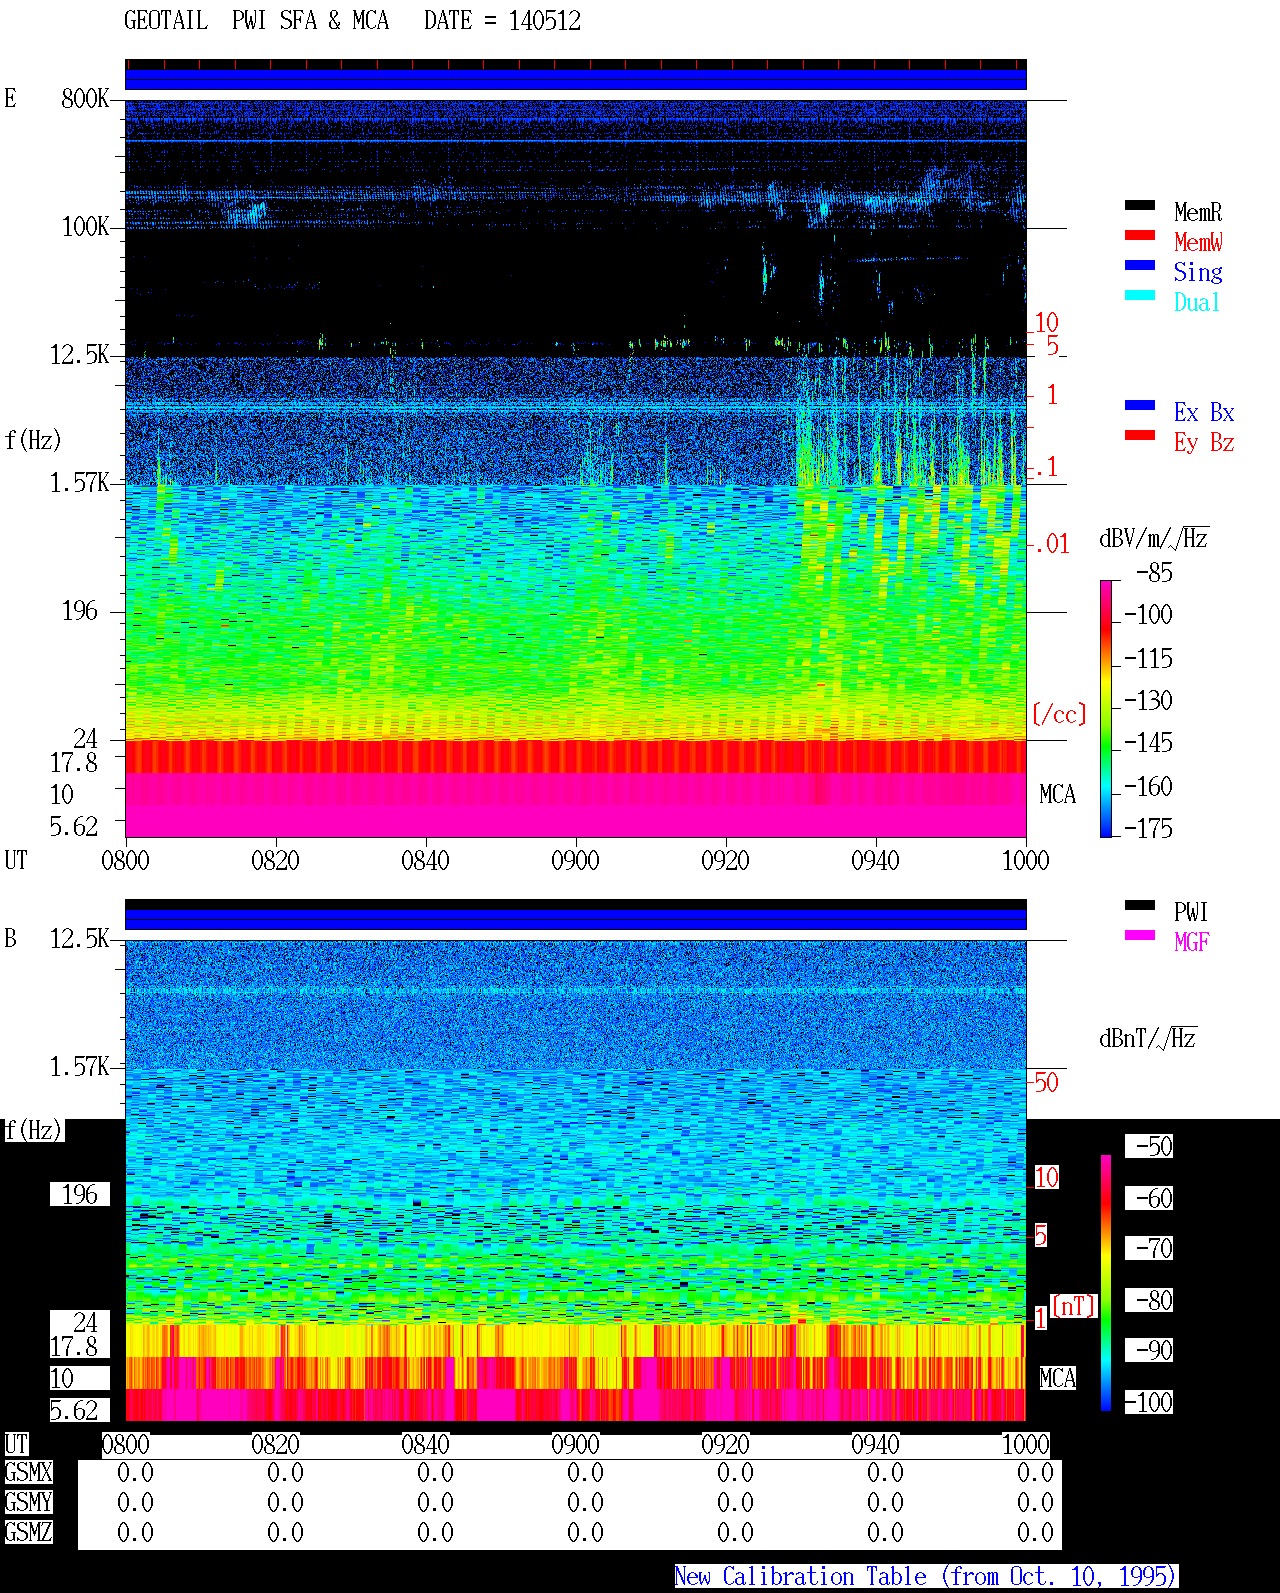
Task: Click the GSMX value under 0900
Action: tap(585, 1473)
